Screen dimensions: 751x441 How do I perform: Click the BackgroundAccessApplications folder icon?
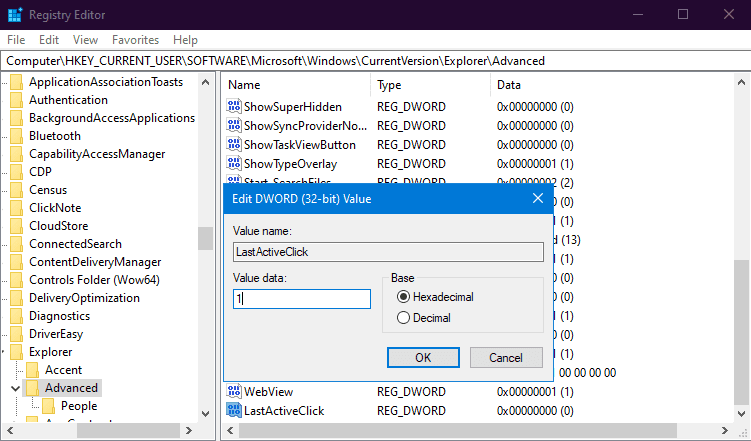click(17, 118)
